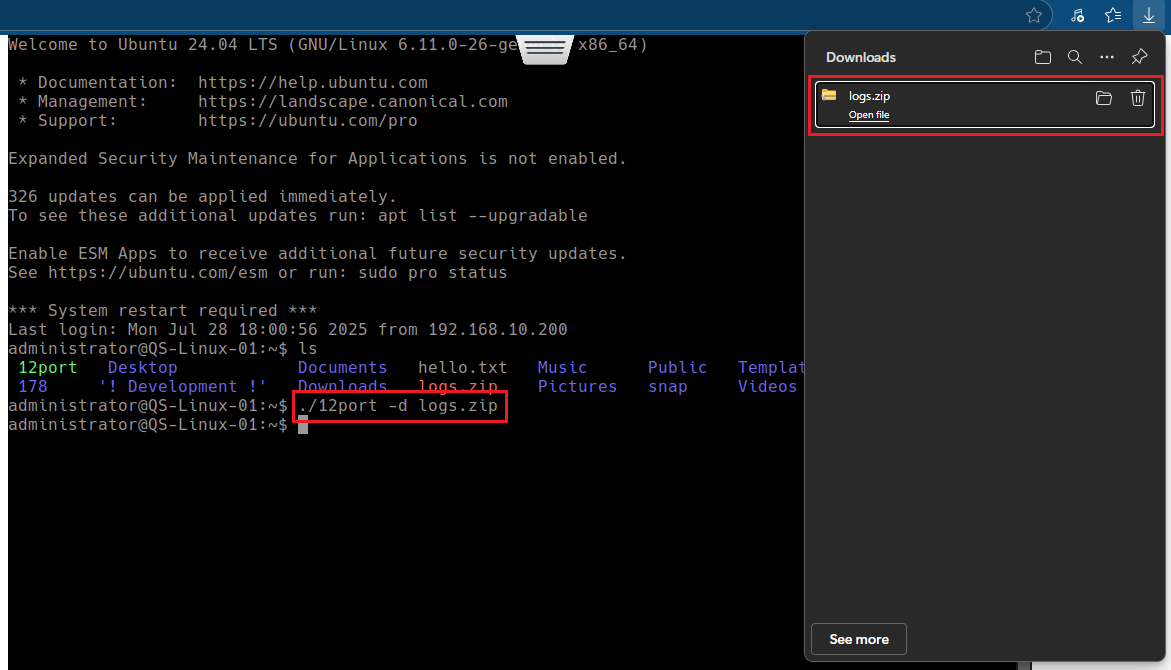Open the downloads folder from panel header
The height and width of the screenshot is (670, 1171).
[1043, 57]
